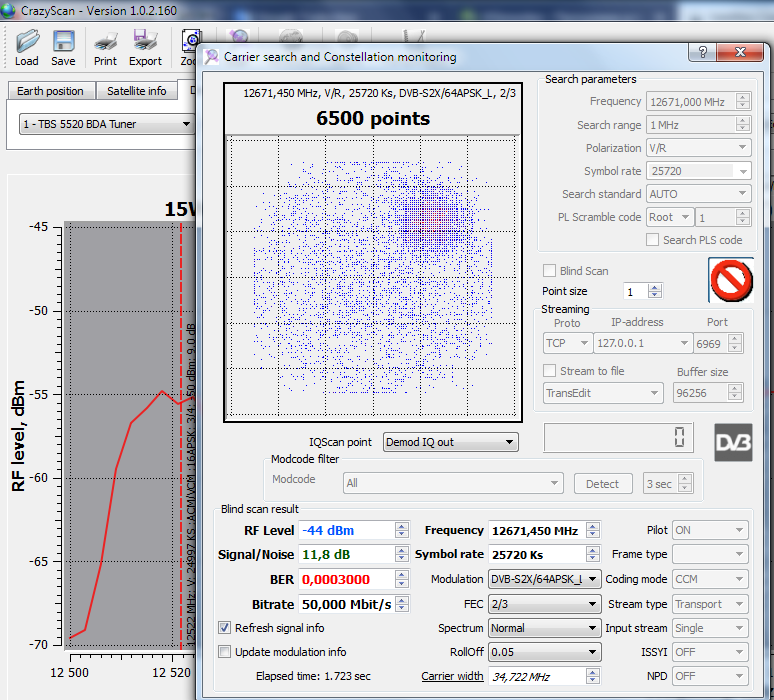This screenshot has width=774, height=700.
Task: Click the PL Scramble code number field
Action: 723,217
